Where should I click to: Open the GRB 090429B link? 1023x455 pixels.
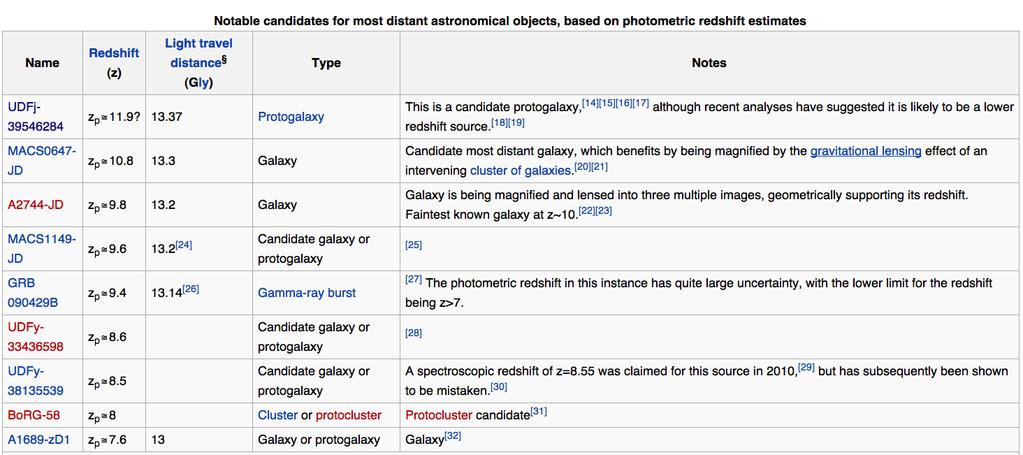click(31, 293)
